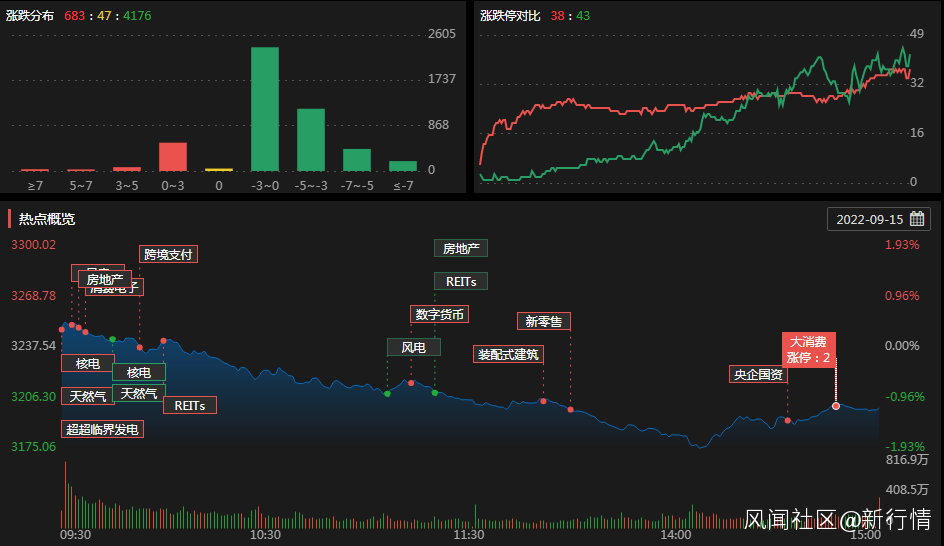Open the calendar icon beside the date
The height and width of the screenshot is (546, 944).
[916, 219]
